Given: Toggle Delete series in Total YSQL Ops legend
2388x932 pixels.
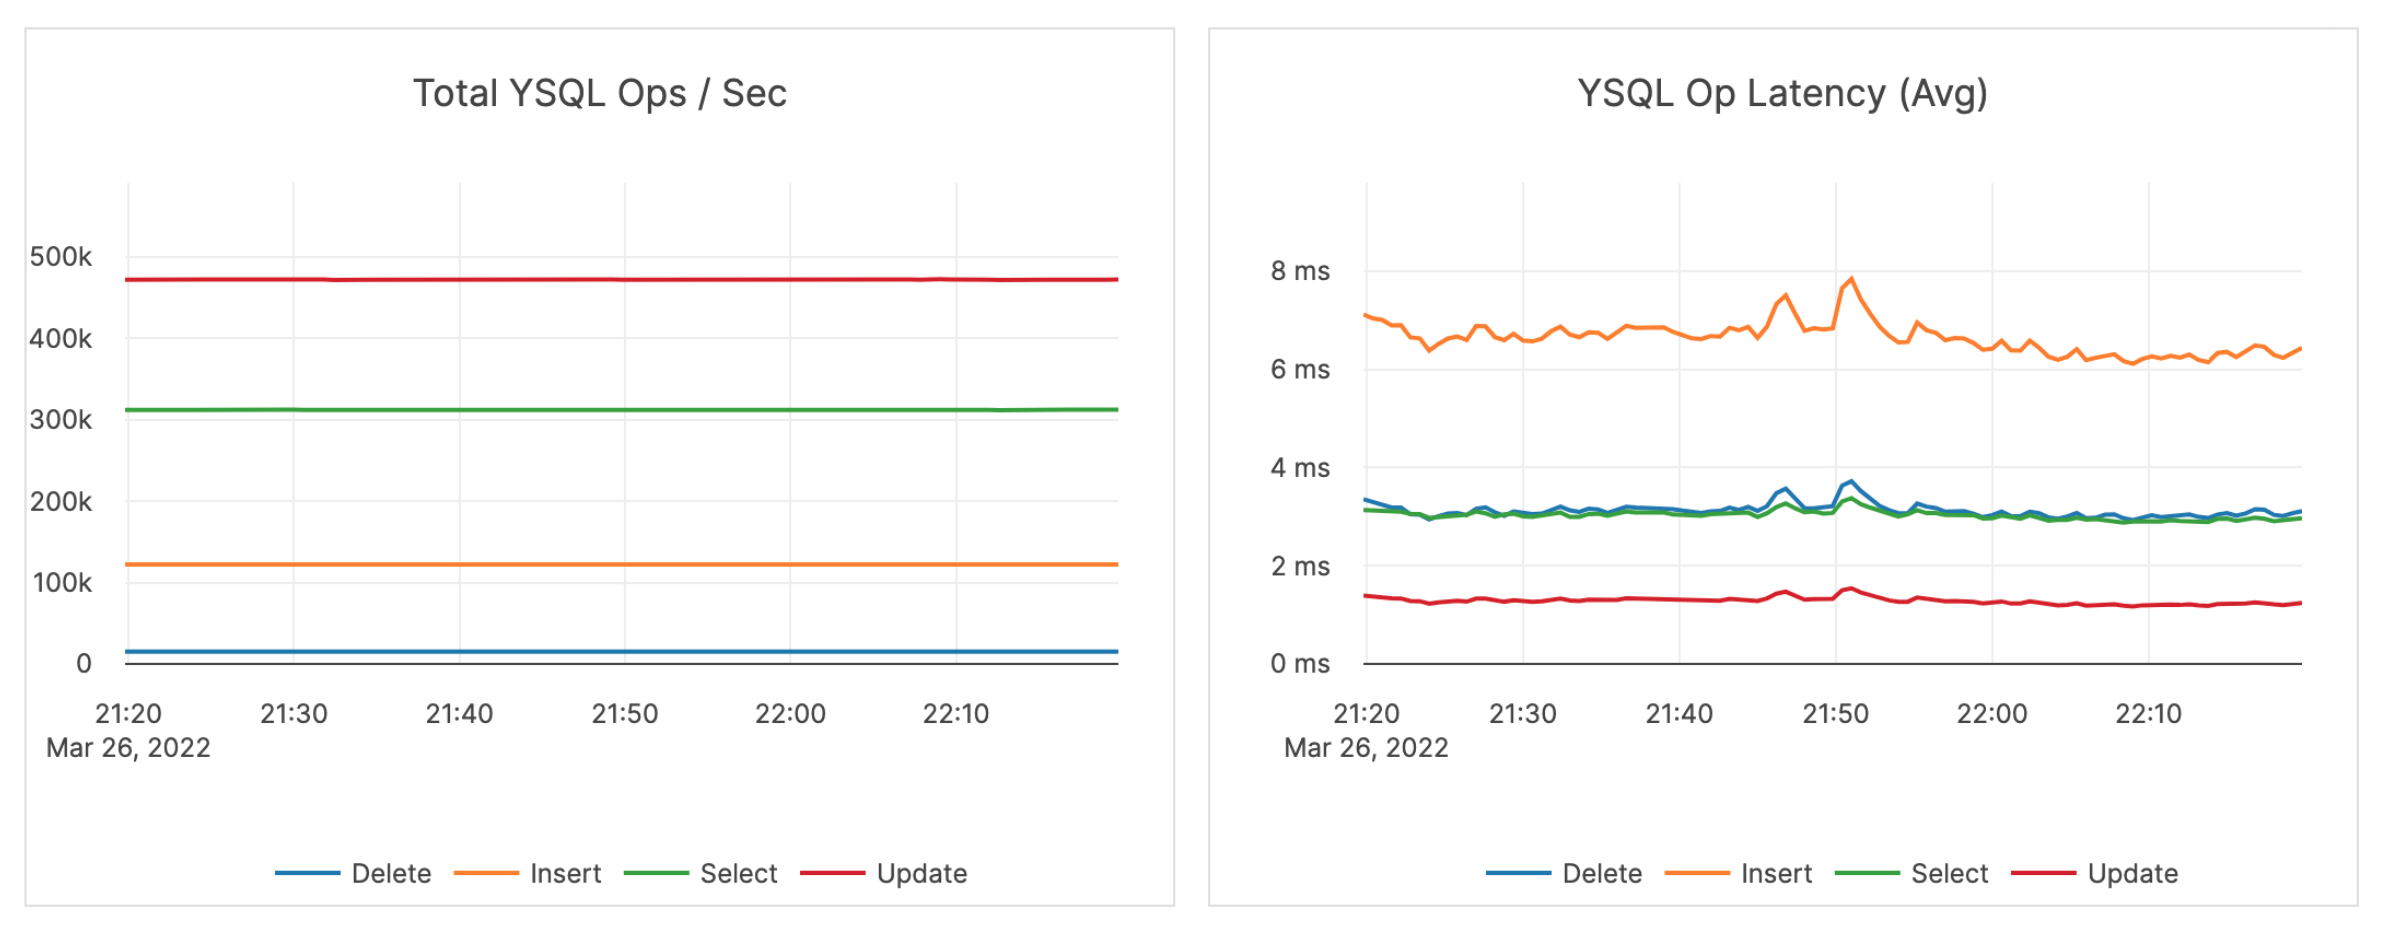Looking at the screenshot, I should tap(390, 874).
